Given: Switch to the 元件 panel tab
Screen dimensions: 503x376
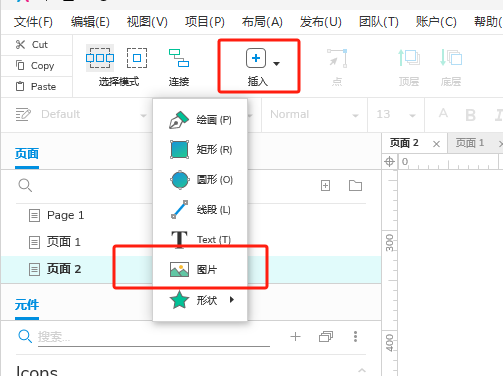Looking at the screenshot, I should (27, 305).
